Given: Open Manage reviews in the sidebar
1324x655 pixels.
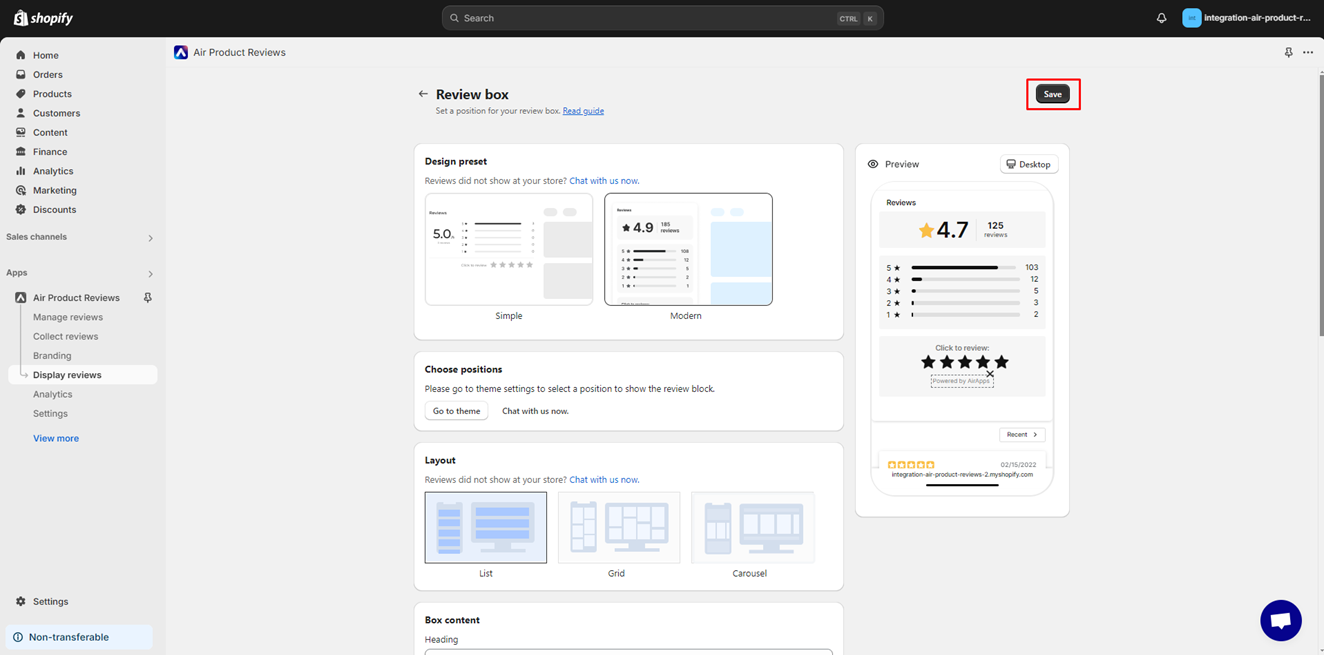Looking at the screenshot, I should pyautogui.click(x=68, y=317).
